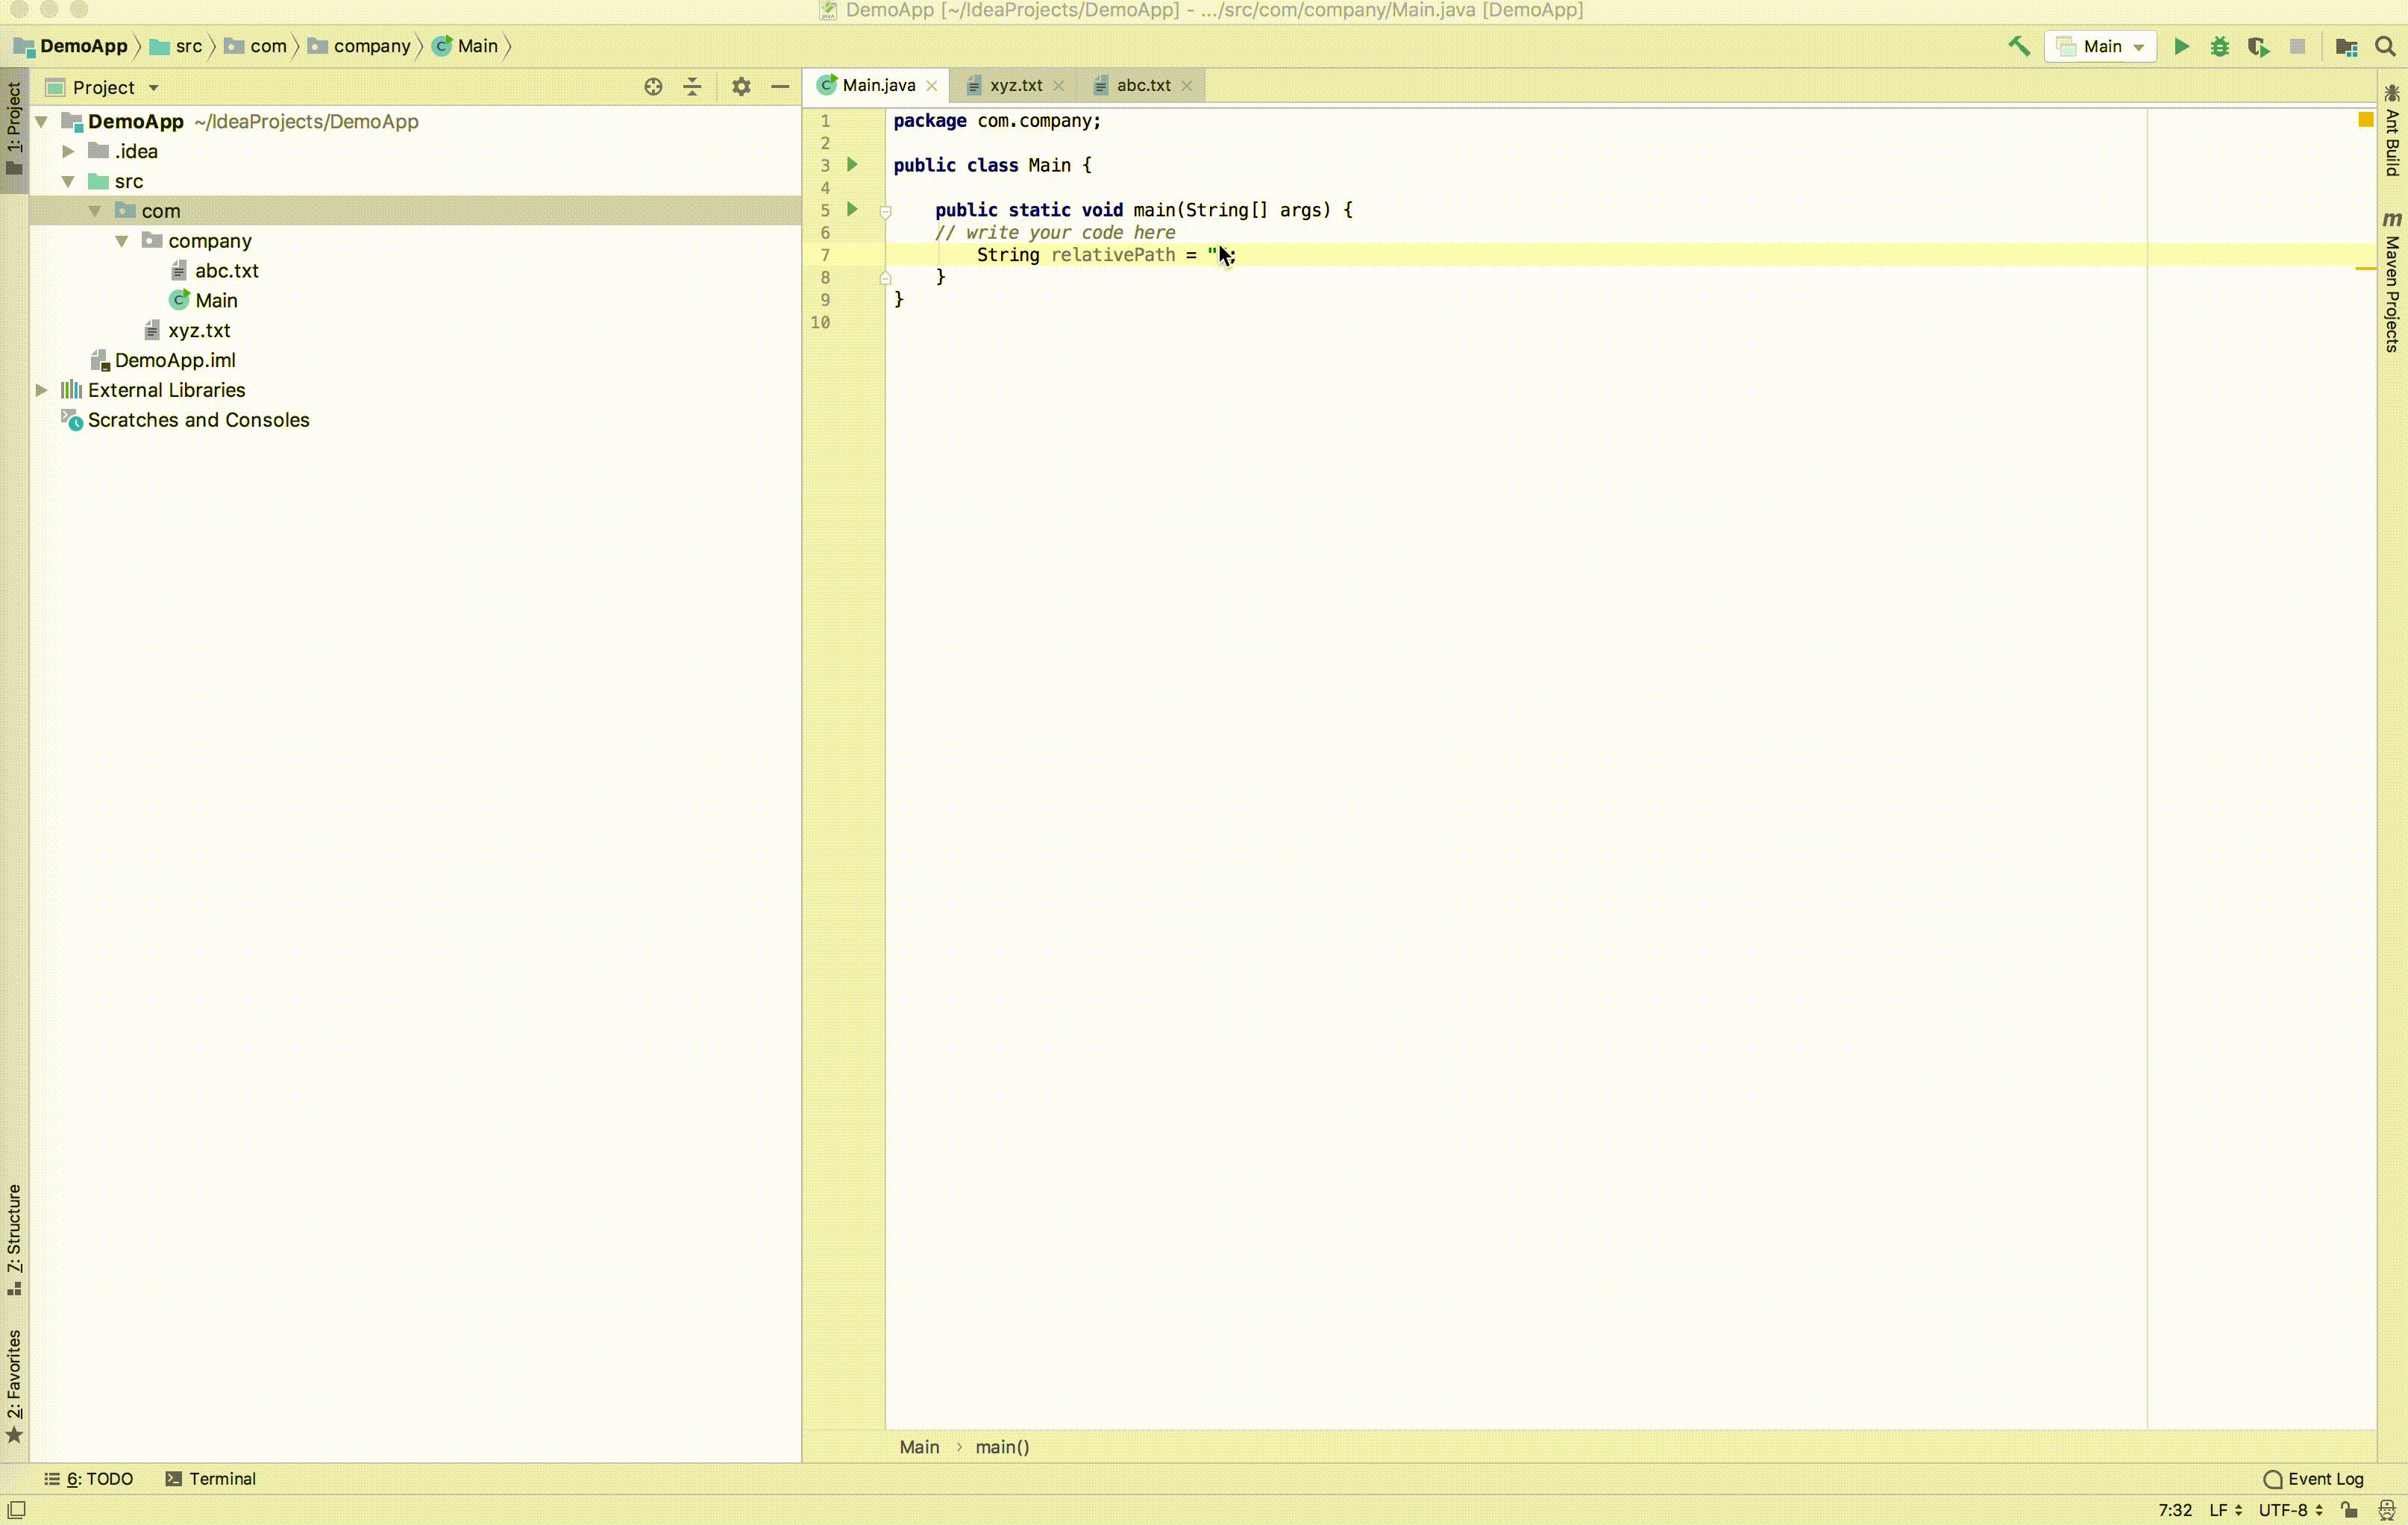Click the yellow warning marker in error stripe

tap(2365, 268)
